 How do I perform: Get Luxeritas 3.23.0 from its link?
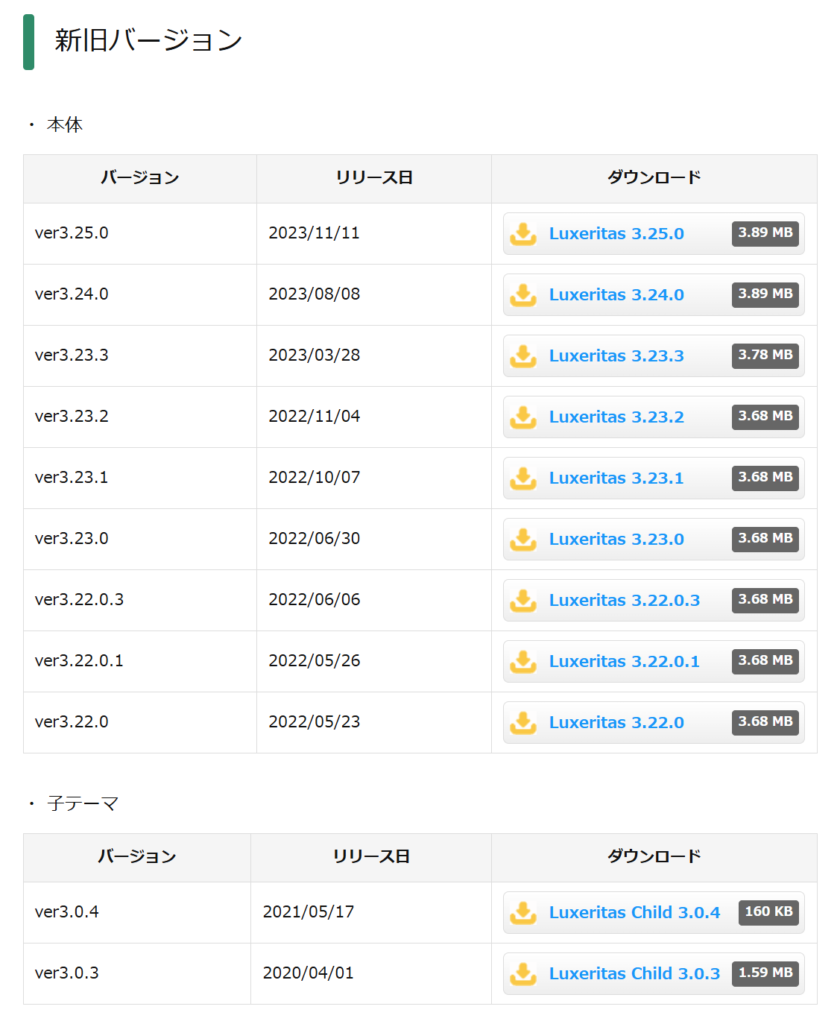pos(616,539)
